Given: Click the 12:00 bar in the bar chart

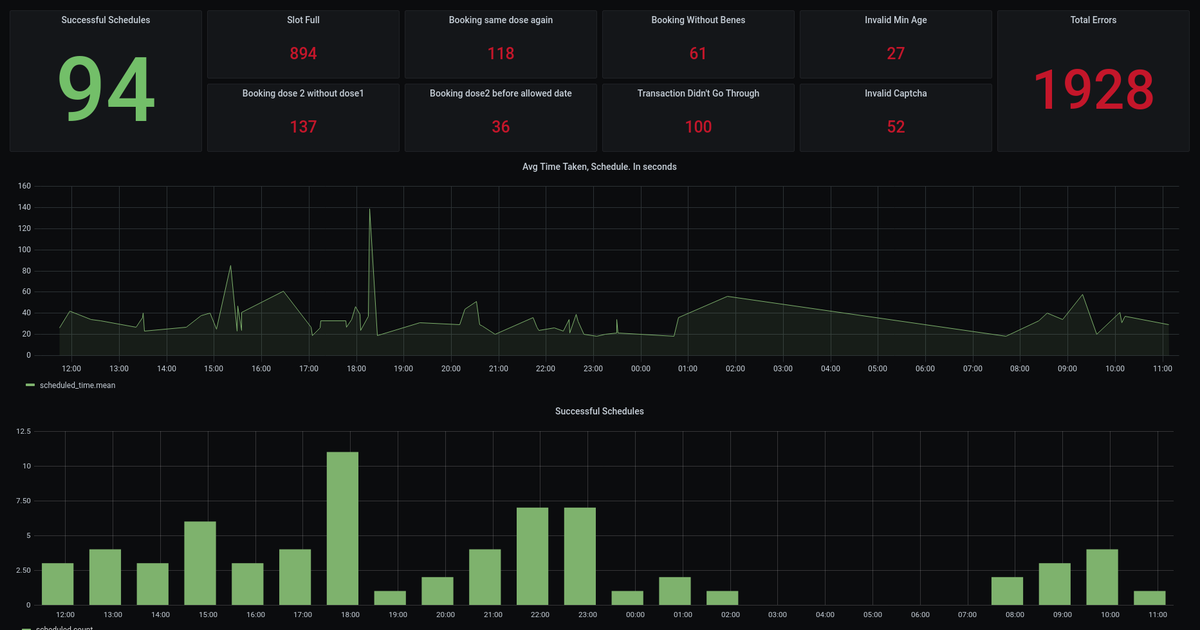Looking at the screenshot, I should click(x=58, y=584).
